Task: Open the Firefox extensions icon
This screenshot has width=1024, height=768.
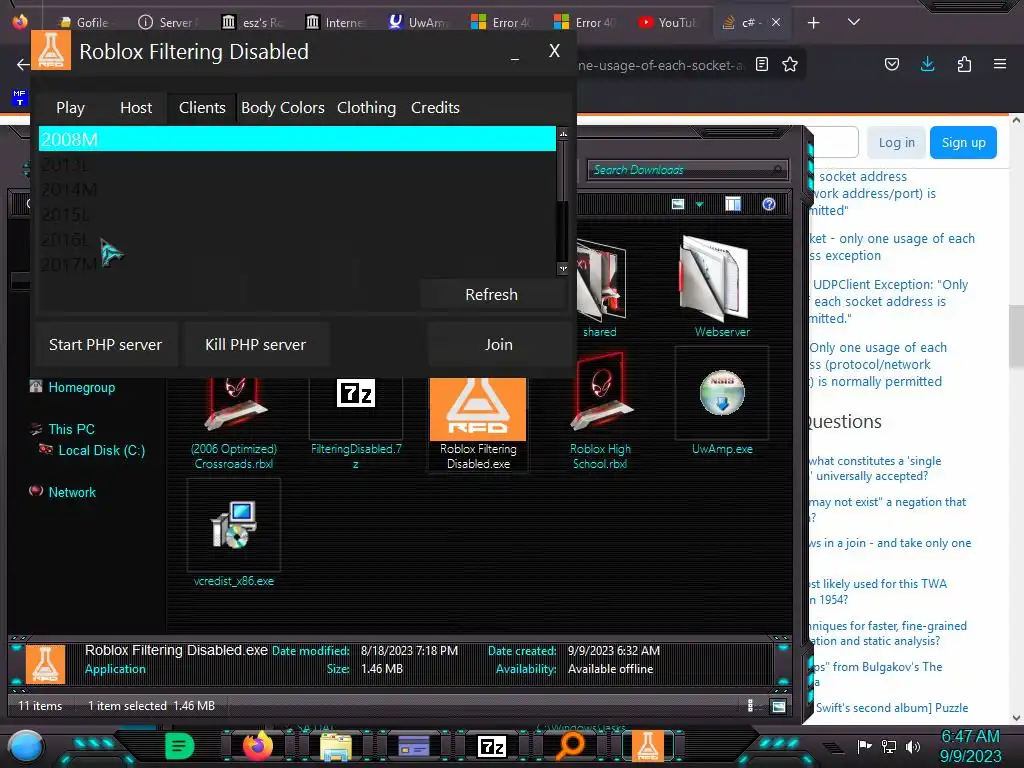Action: pos(964,64)
